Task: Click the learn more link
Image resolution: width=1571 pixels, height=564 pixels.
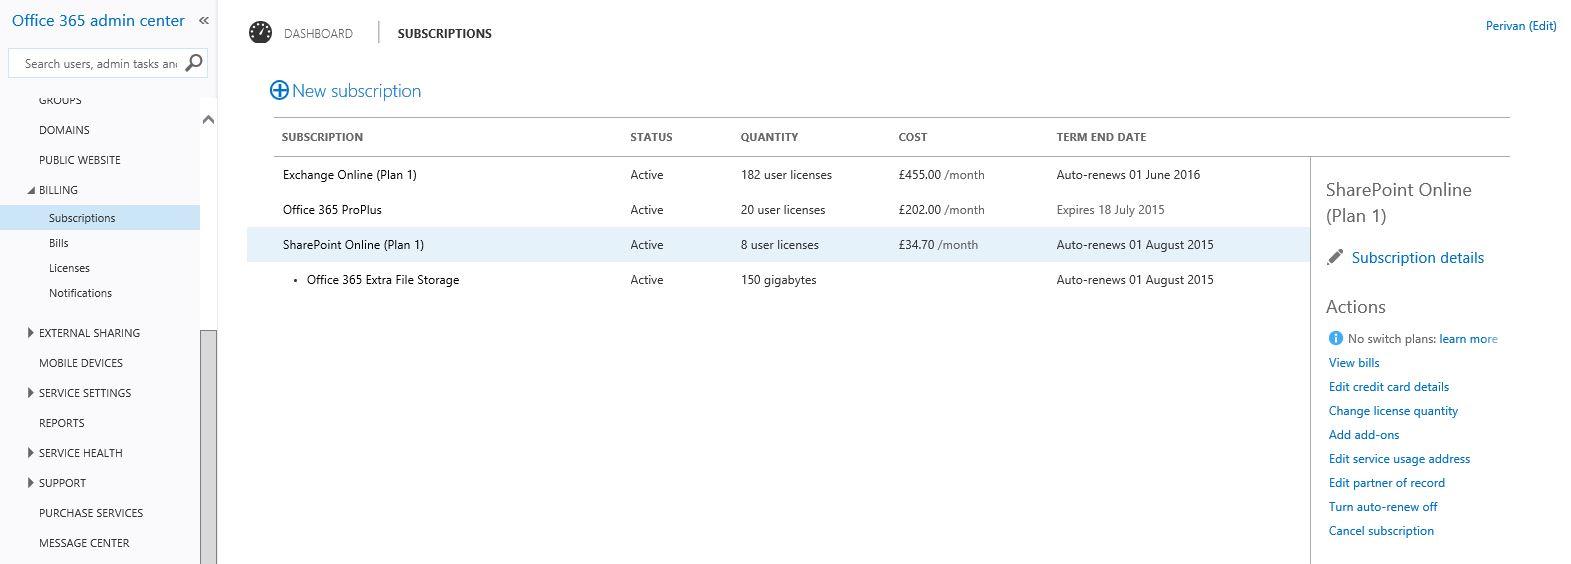Action: pyautogui.click(x=1468, y=339)
